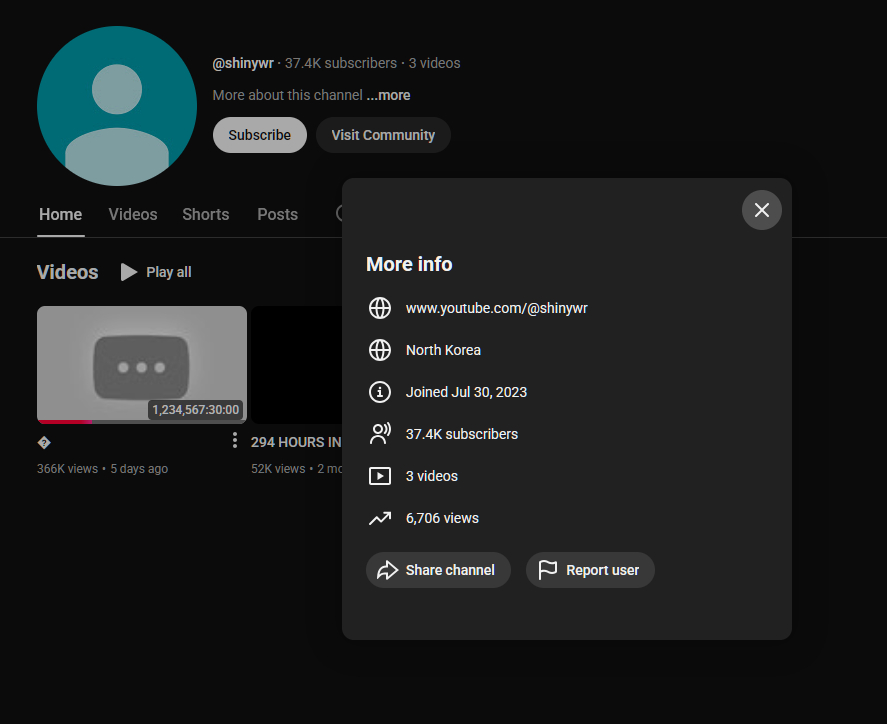
Task: Open Visit Community button
Action: (x=383, y=135)
